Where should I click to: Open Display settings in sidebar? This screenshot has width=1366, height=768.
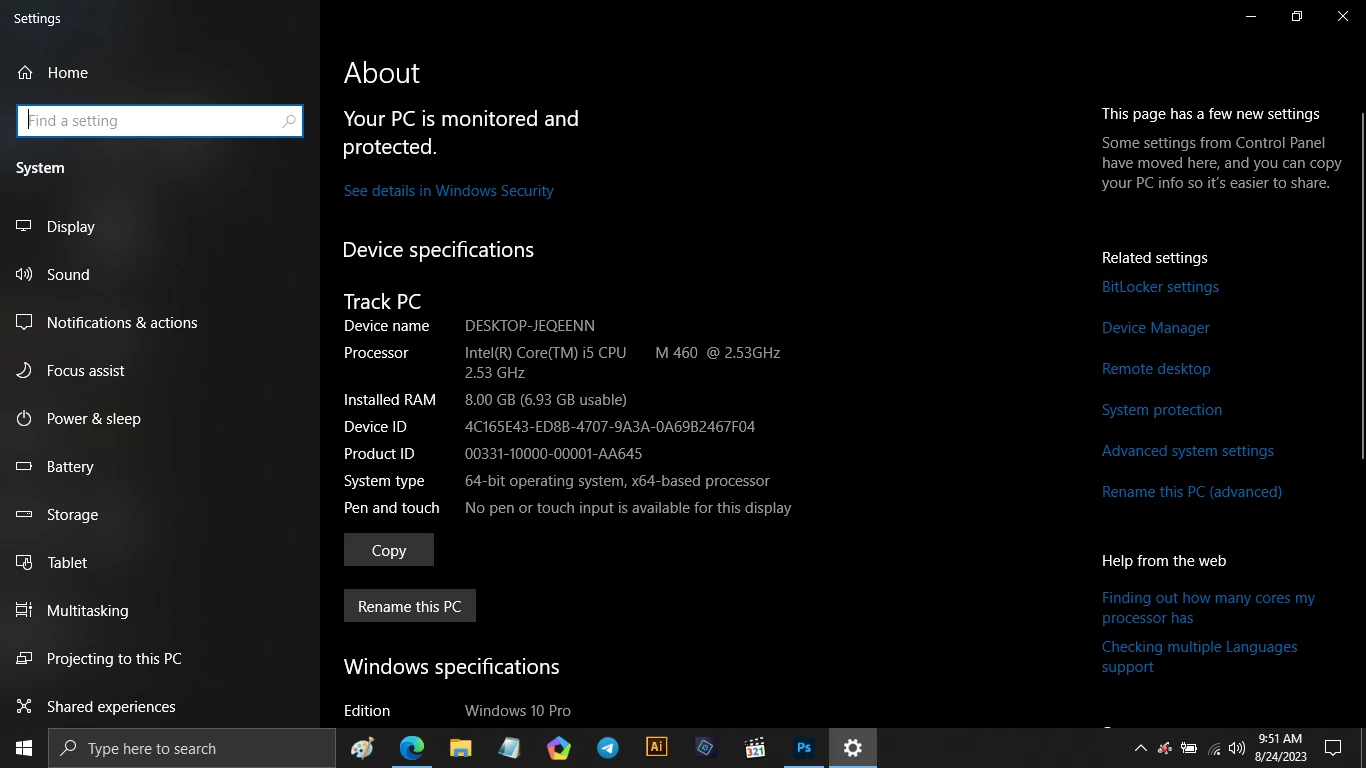pyautogui.click(x=56, y=227)
